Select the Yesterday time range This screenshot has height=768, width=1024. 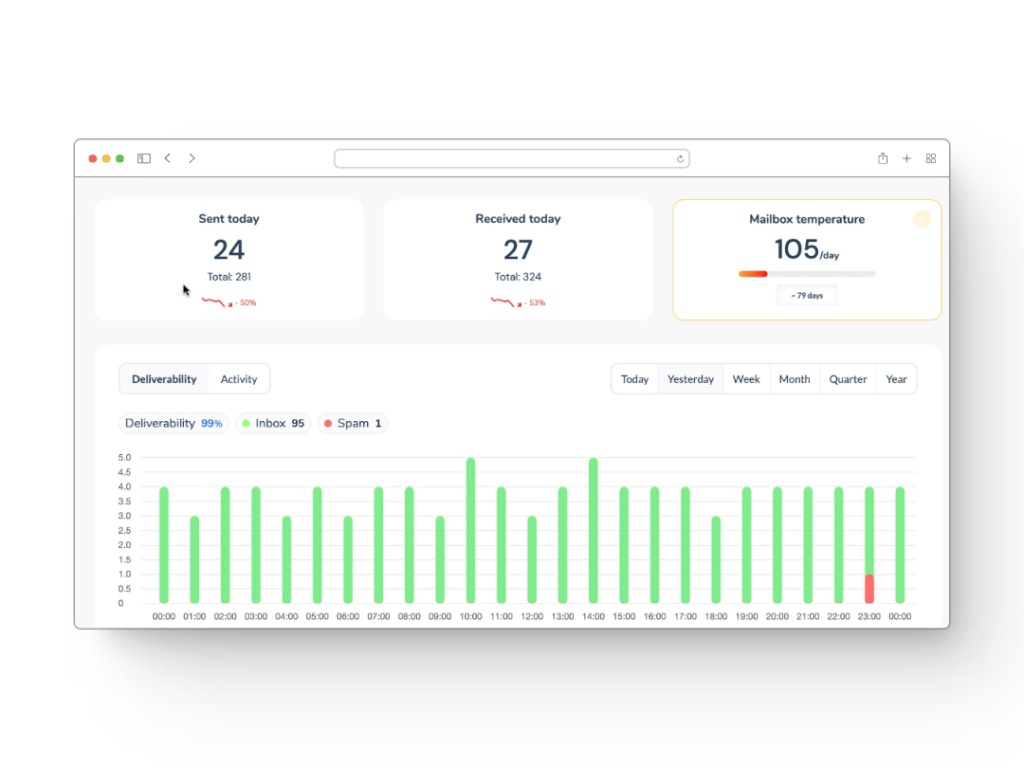pos(690,379)
